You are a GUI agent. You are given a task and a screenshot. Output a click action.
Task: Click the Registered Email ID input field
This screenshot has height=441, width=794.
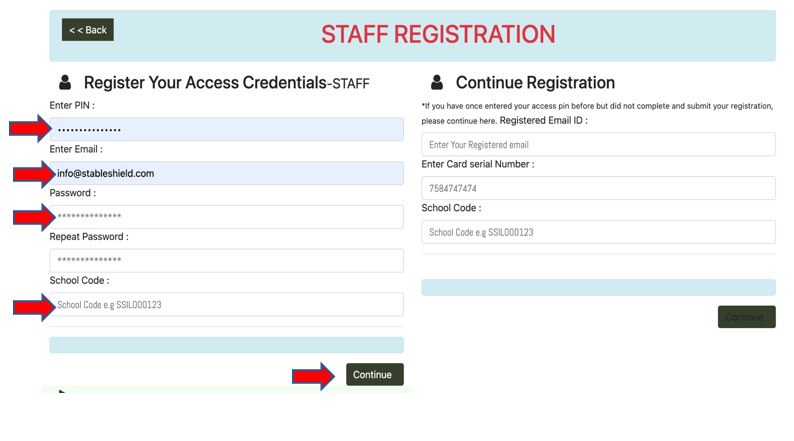pos(598,145)
